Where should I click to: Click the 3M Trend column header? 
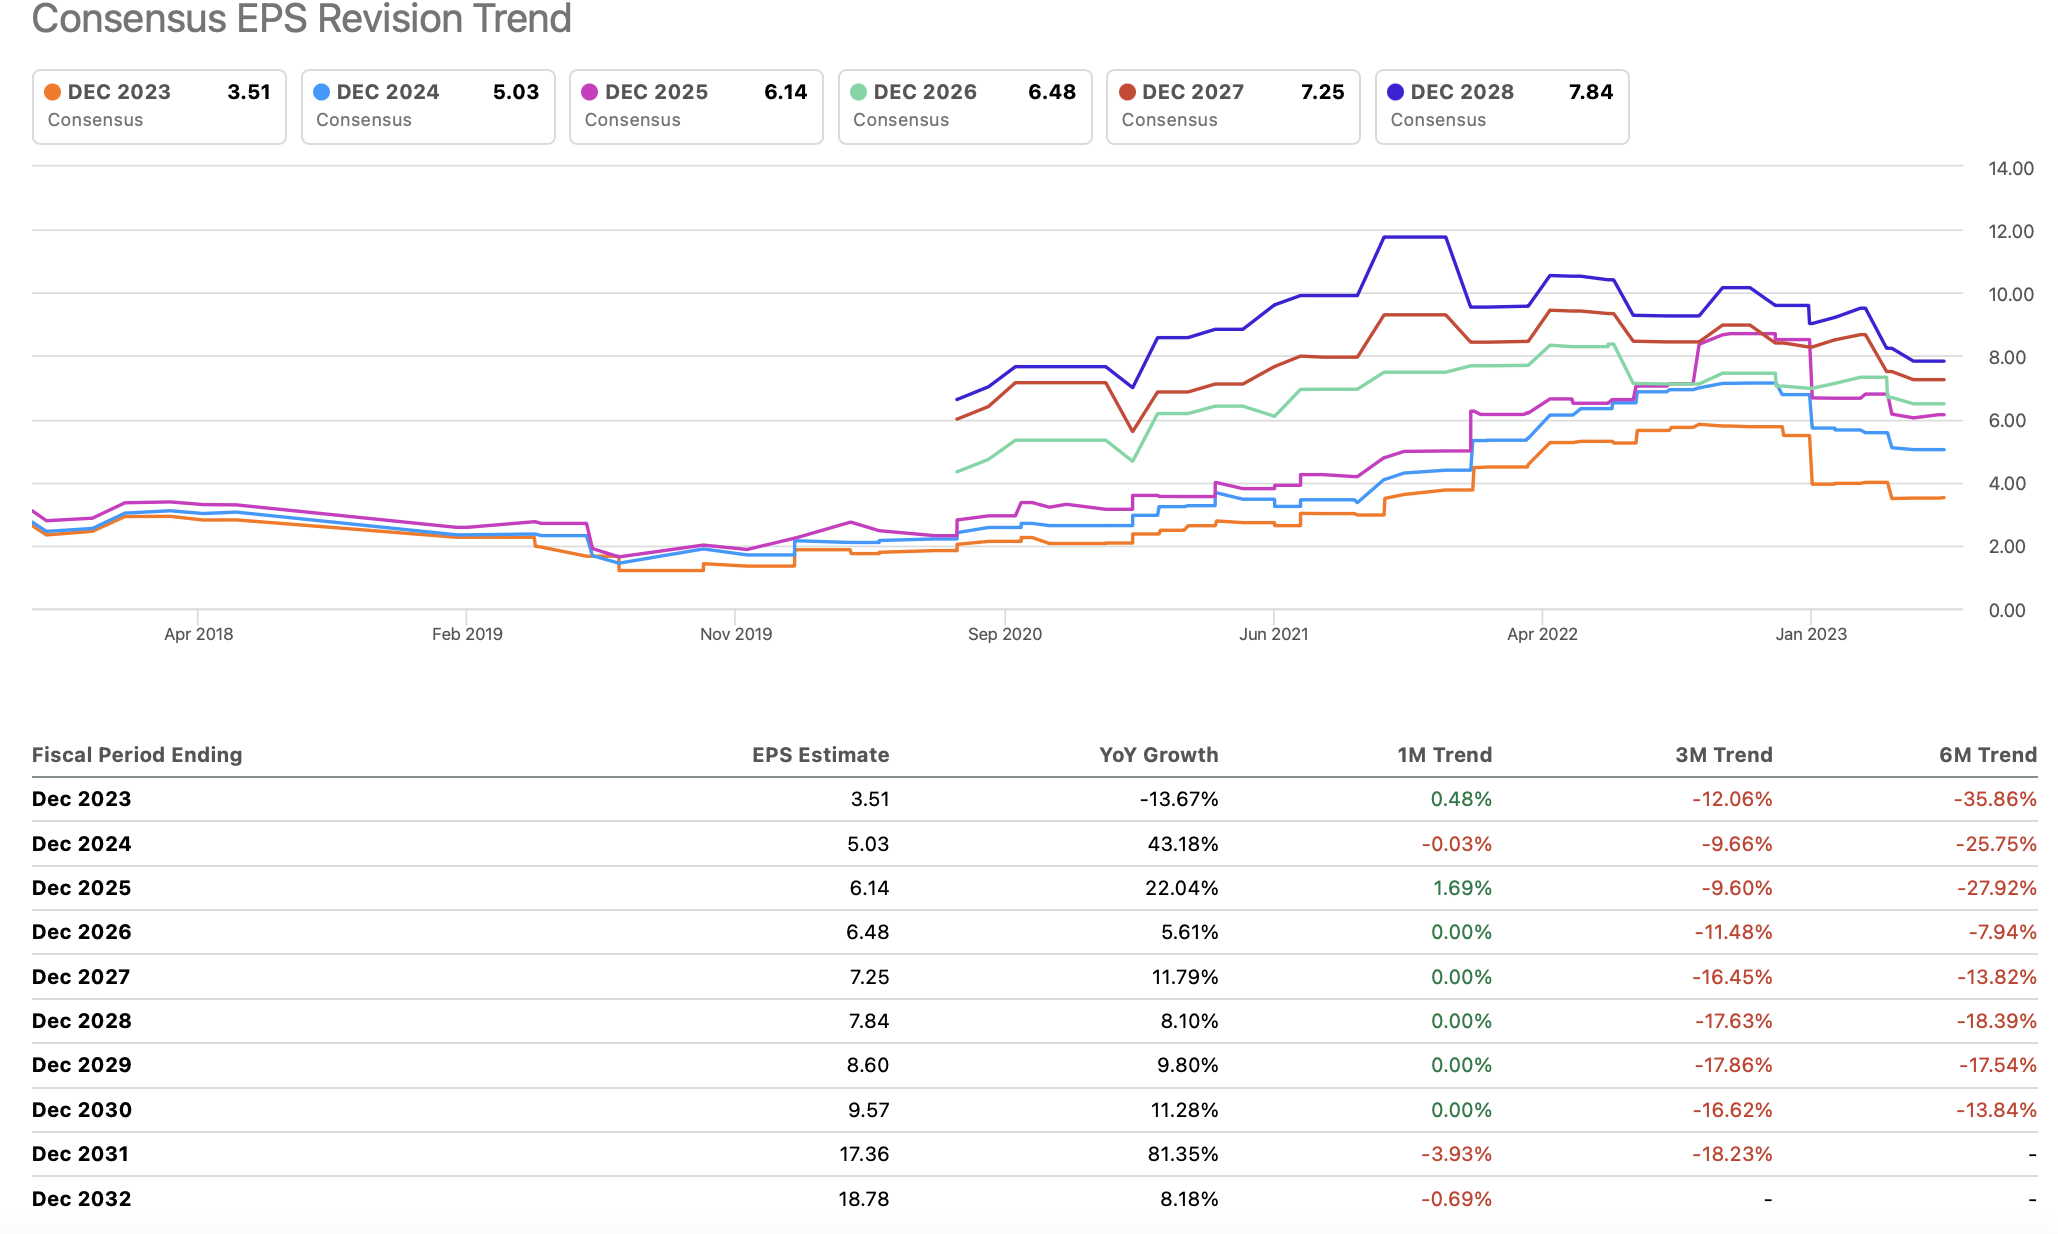1723,755
